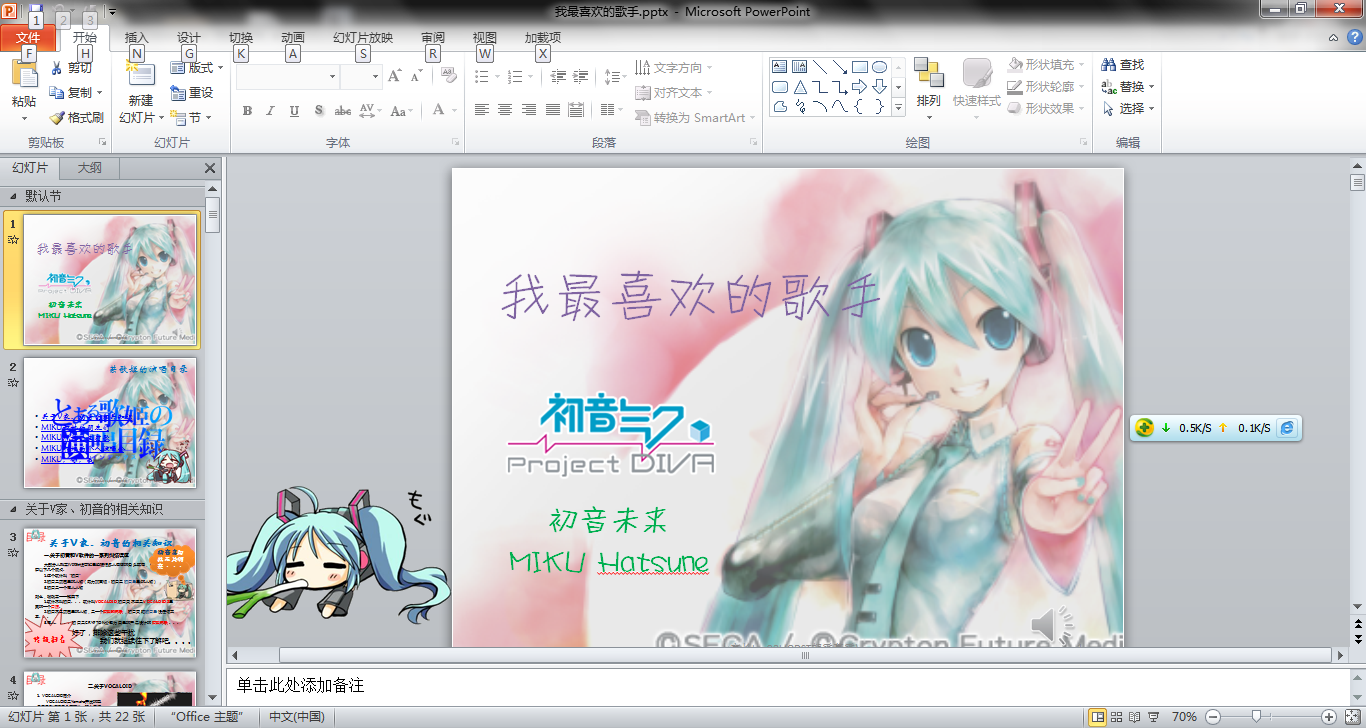The image size is (1366, 728).
Task: Select the right arrow shape
Action: [x=860, y=87]
